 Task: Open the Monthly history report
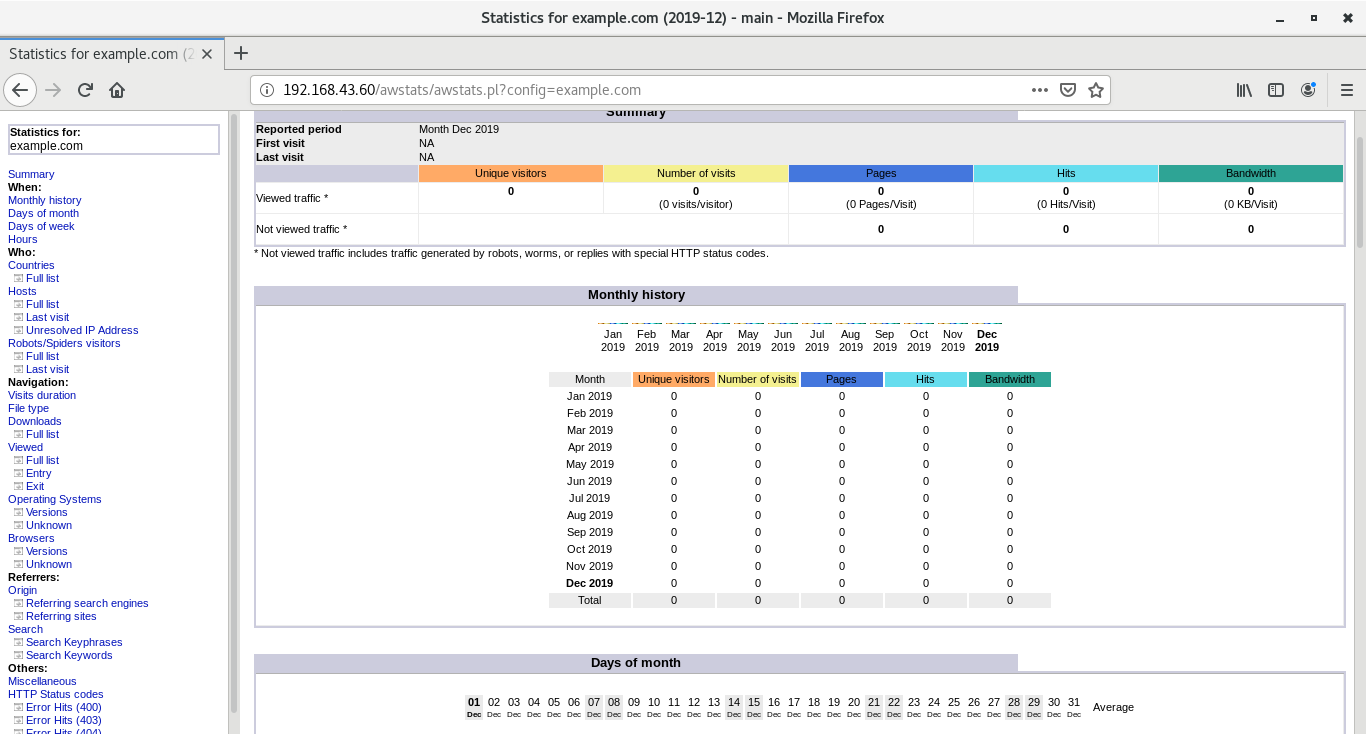point(44,200)
